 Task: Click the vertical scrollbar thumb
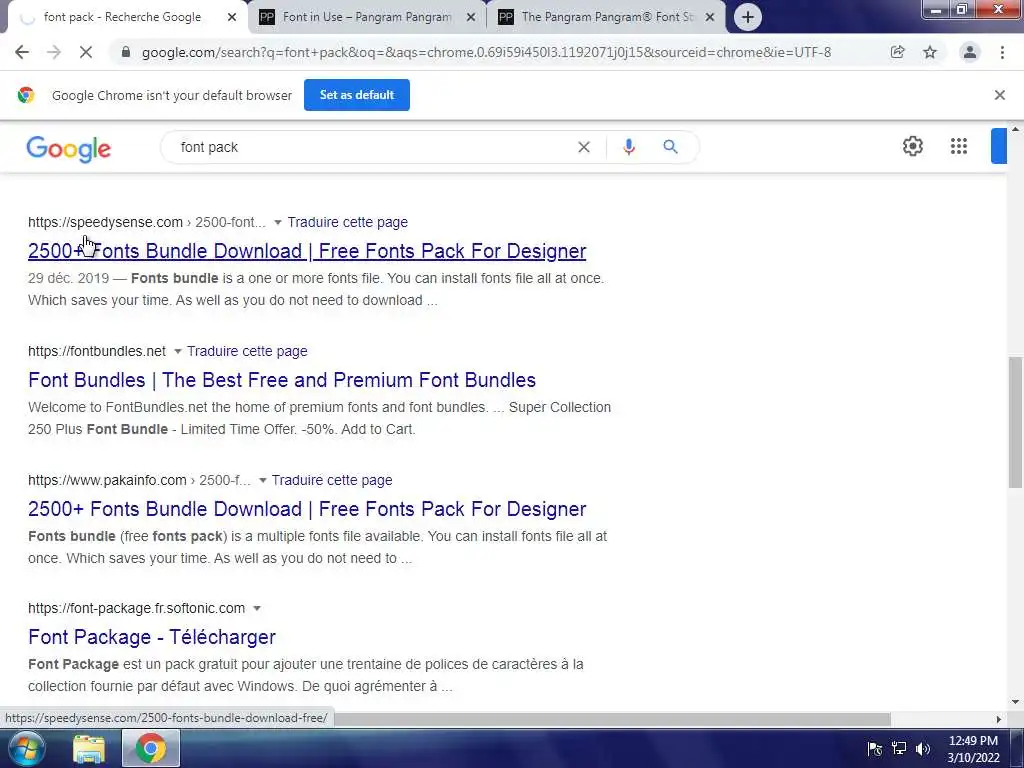click(1015, 422)
